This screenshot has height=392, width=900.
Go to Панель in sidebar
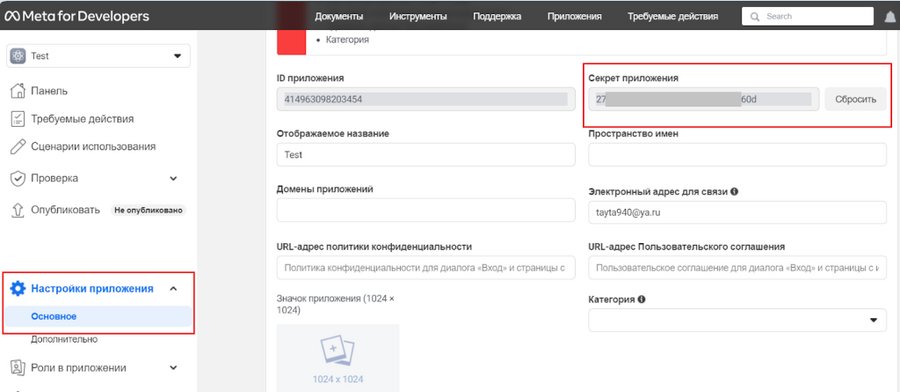(49, 91)
